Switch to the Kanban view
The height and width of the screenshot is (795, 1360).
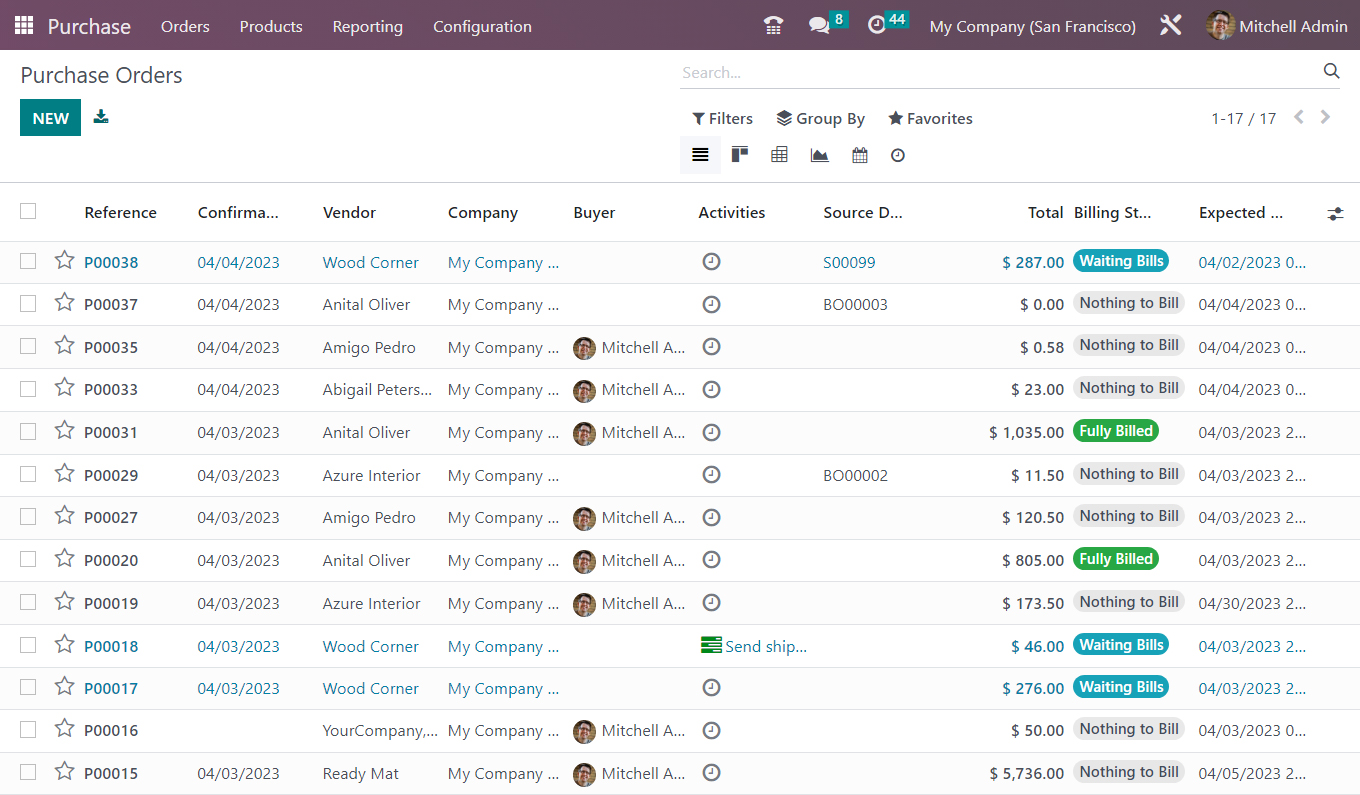[x=740, y=155]
